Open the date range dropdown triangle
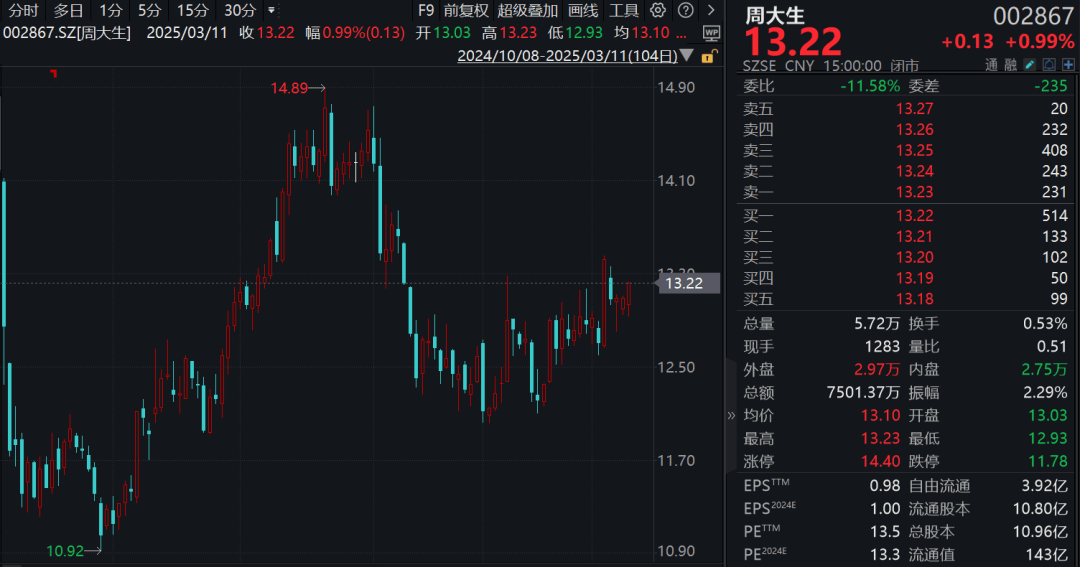The height and width of the screenshot is (567, 1080). click(687, 56)
